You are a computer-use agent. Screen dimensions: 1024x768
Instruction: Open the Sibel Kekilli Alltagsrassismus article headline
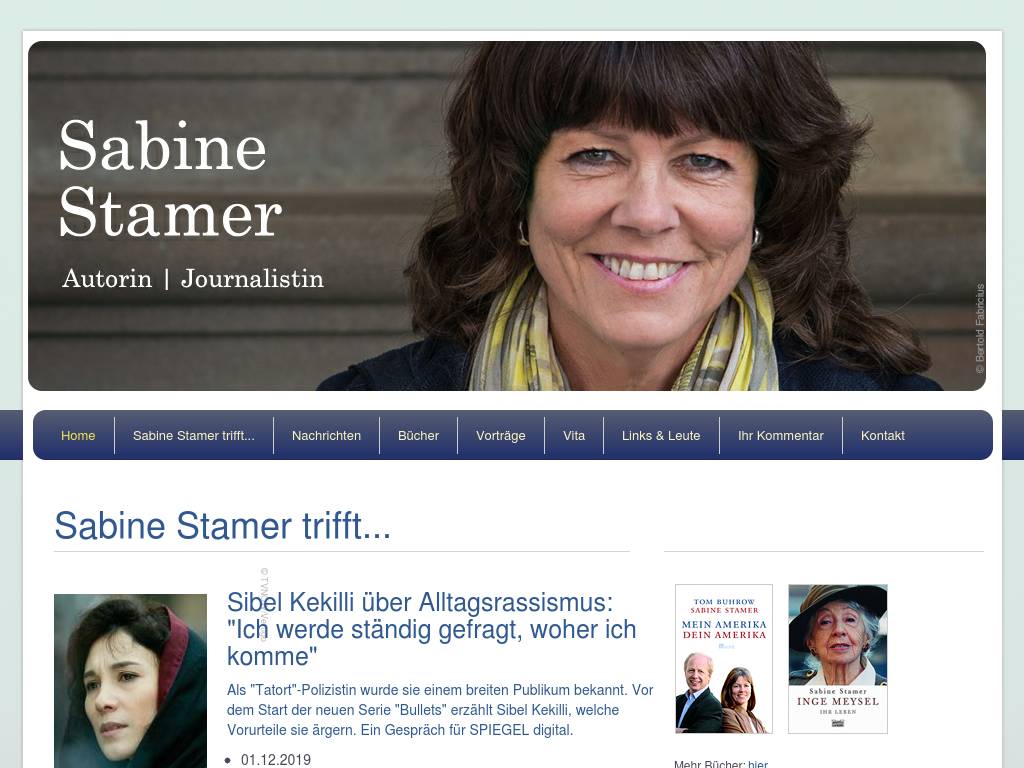[x=431, y=629]
